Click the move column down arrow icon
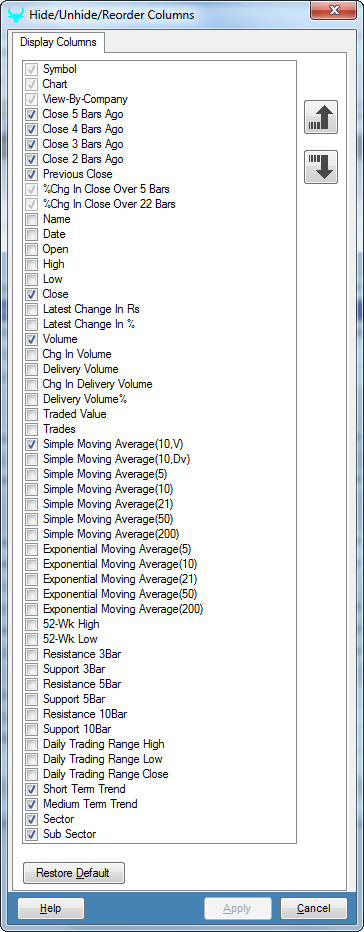This screenshot has width=364, height=932. coord(321,167)
